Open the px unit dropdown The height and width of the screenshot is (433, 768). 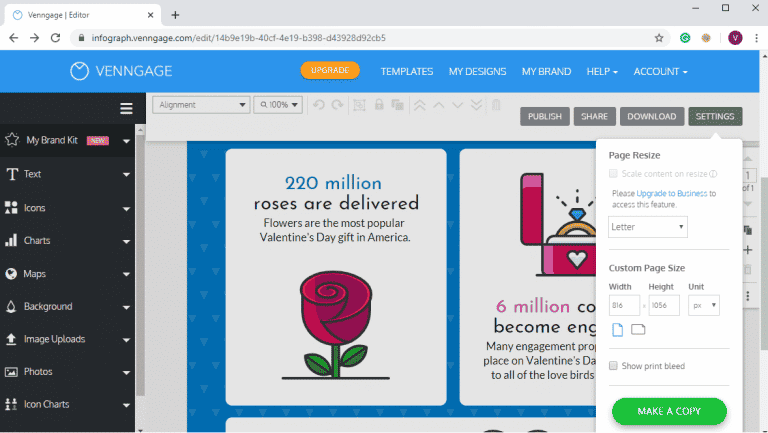[x=701, y=305]
